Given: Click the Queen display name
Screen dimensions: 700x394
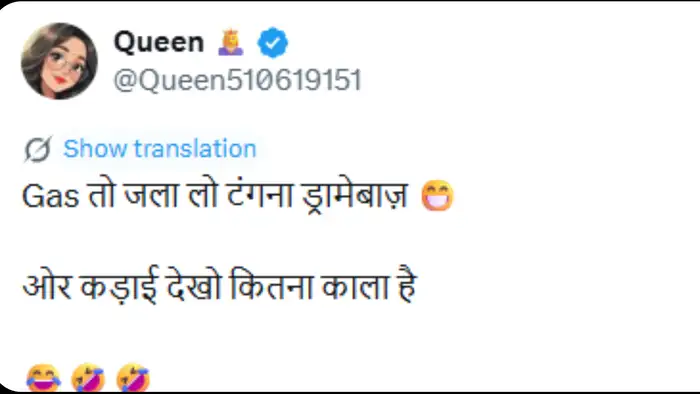Looking at the screenshot, I should click(159, 42).
